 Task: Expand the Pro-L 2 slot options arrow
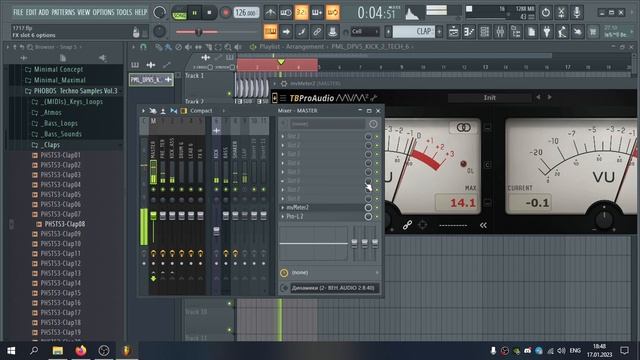pos(282,217)
